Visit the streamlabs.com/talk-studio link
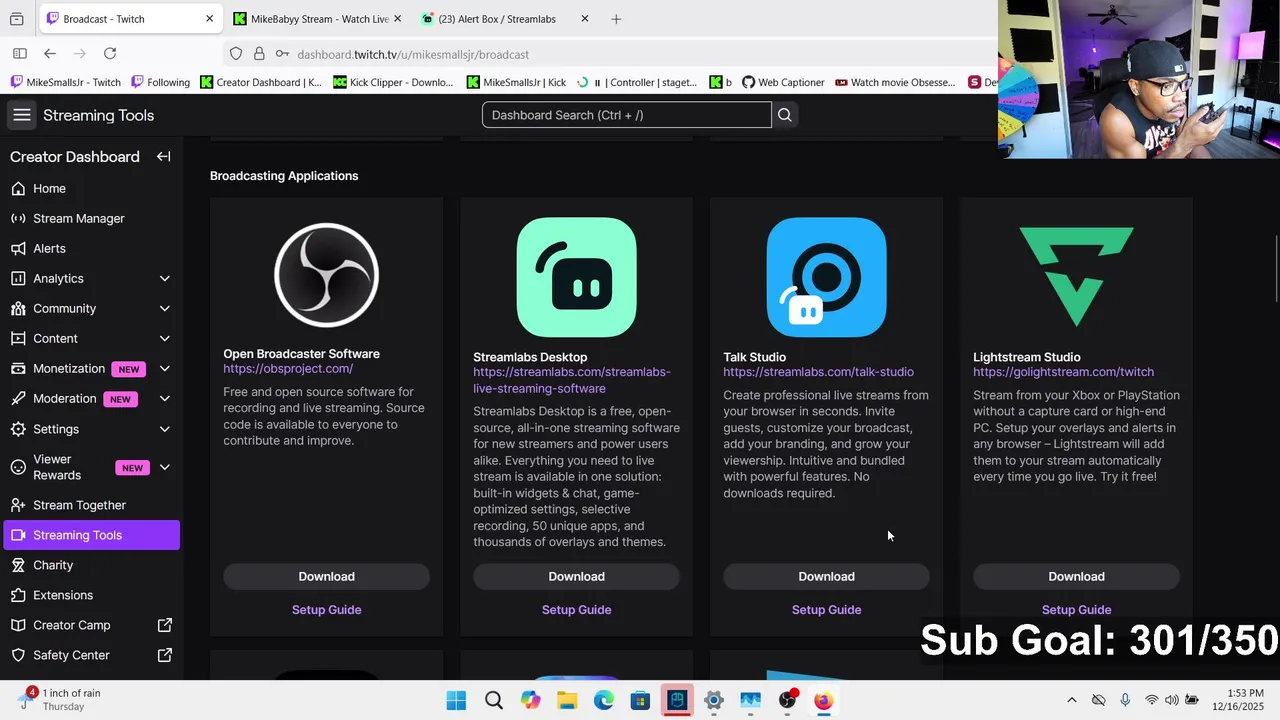Screen dimensions: 1280x720 818,372
